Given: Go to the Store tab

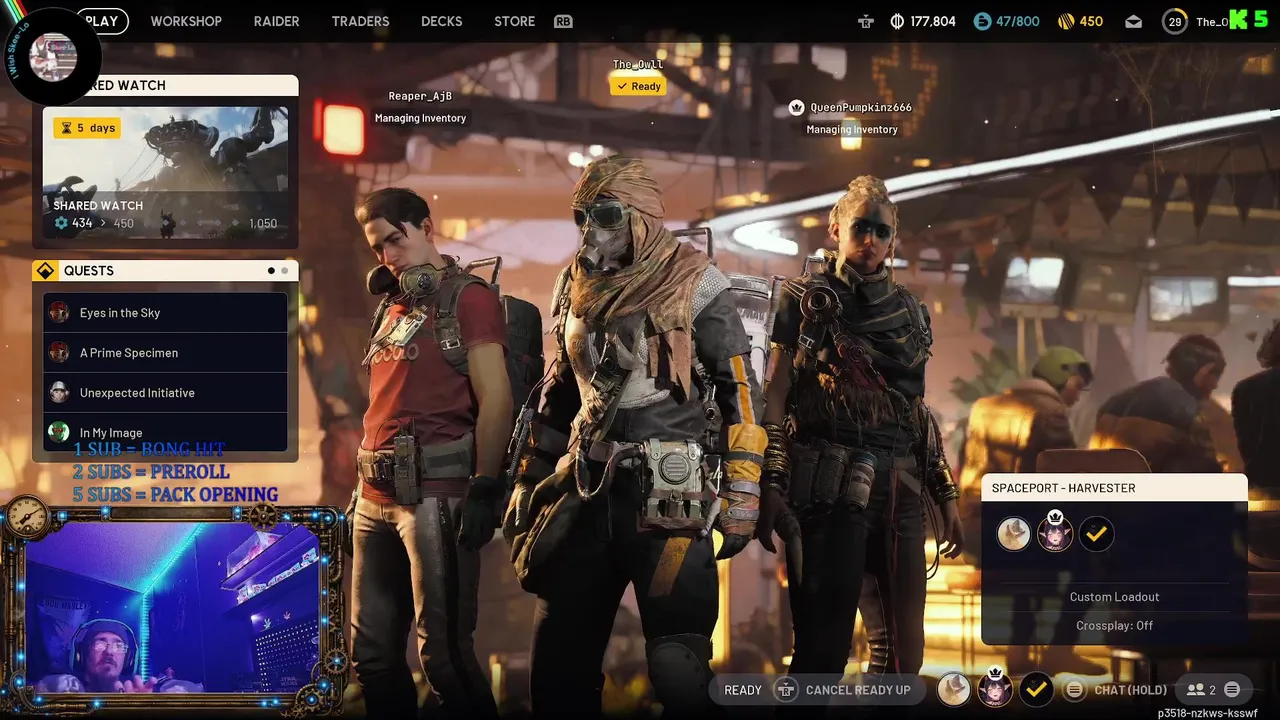Looking at the screenshot, I should point(514,21).
